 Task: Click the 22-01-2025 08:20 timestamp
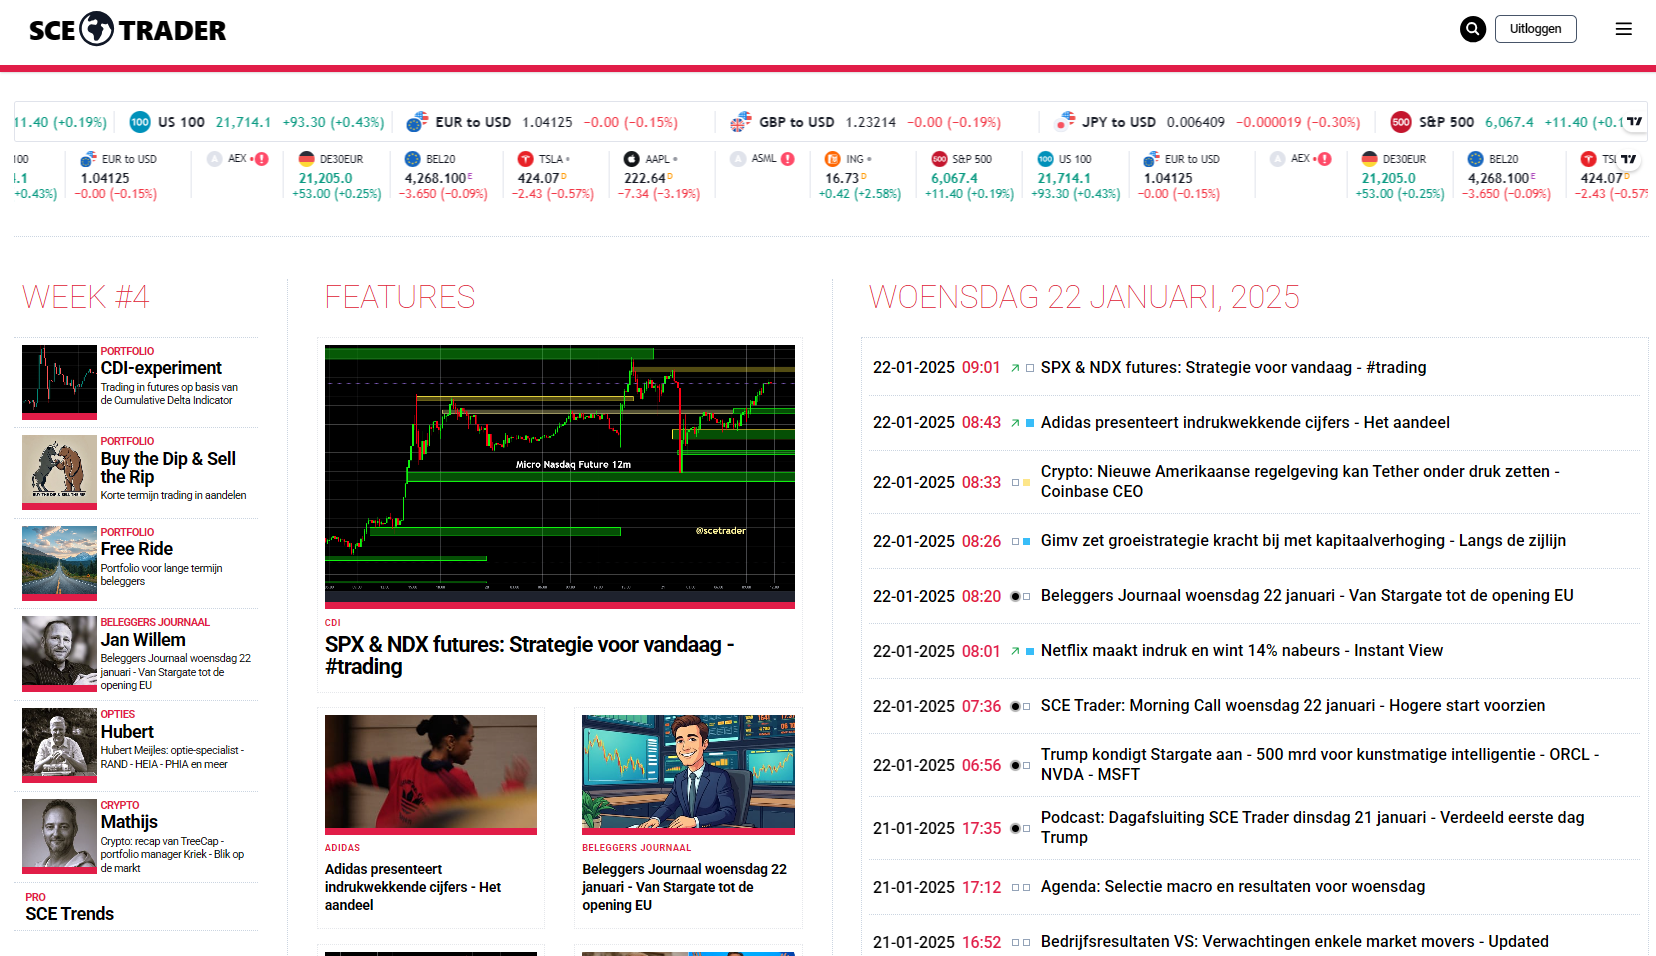[x=937, y=596]
